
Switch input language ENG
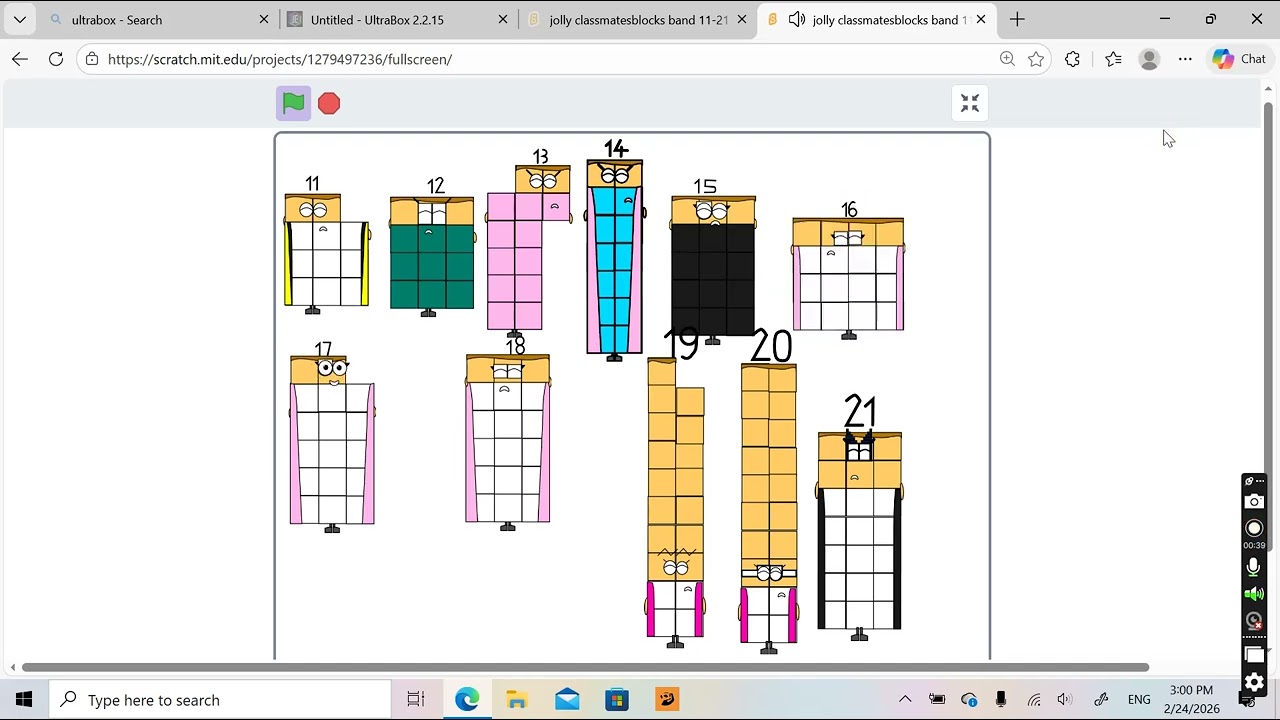[1139, 700]
